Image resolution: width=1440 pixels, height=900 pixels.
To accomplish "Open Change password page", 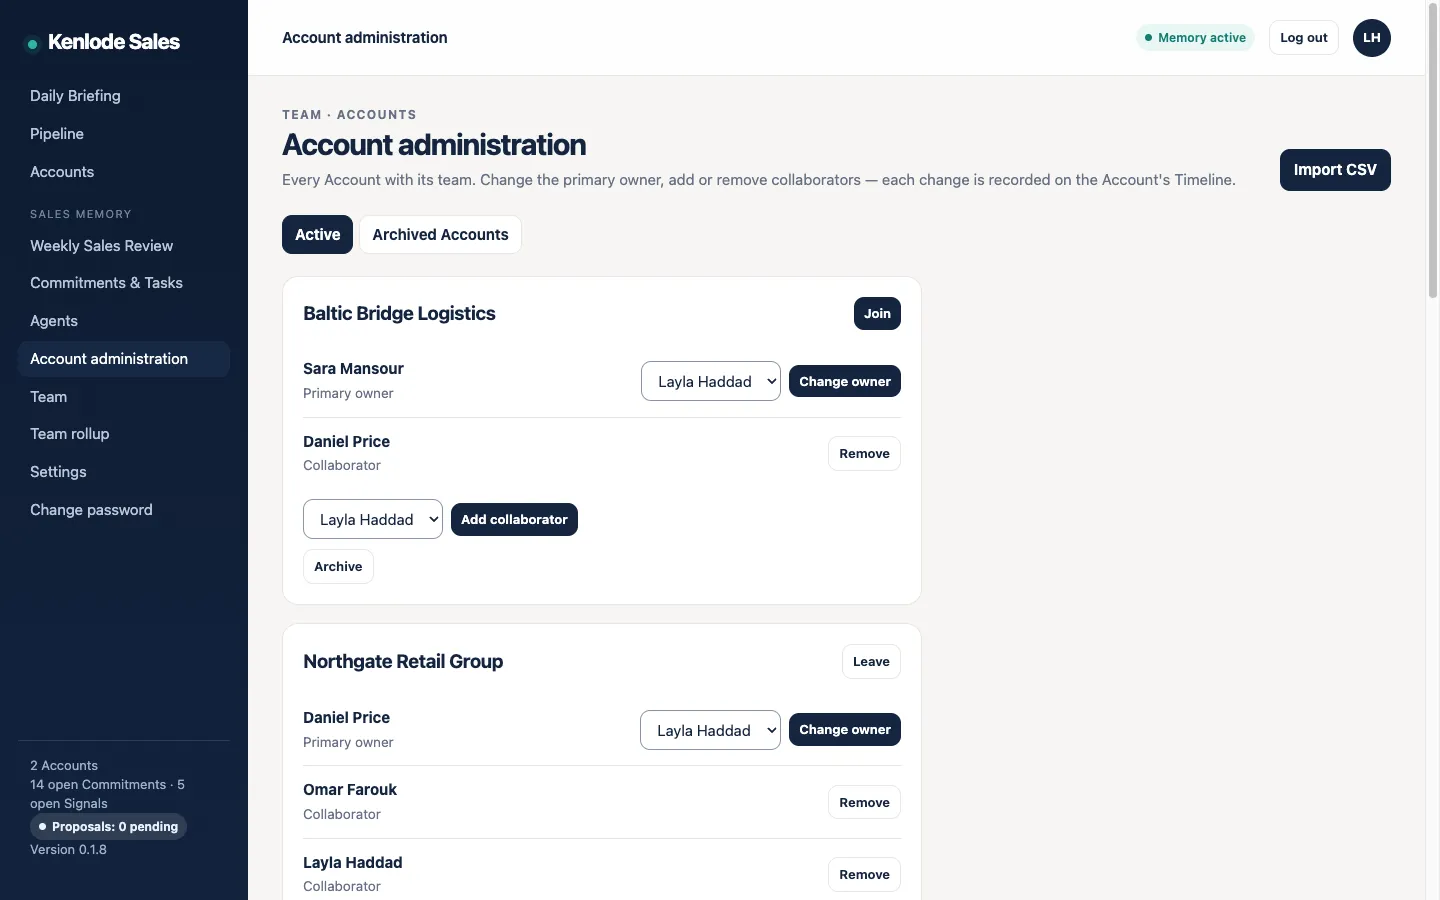I will (x=124, y=510).
